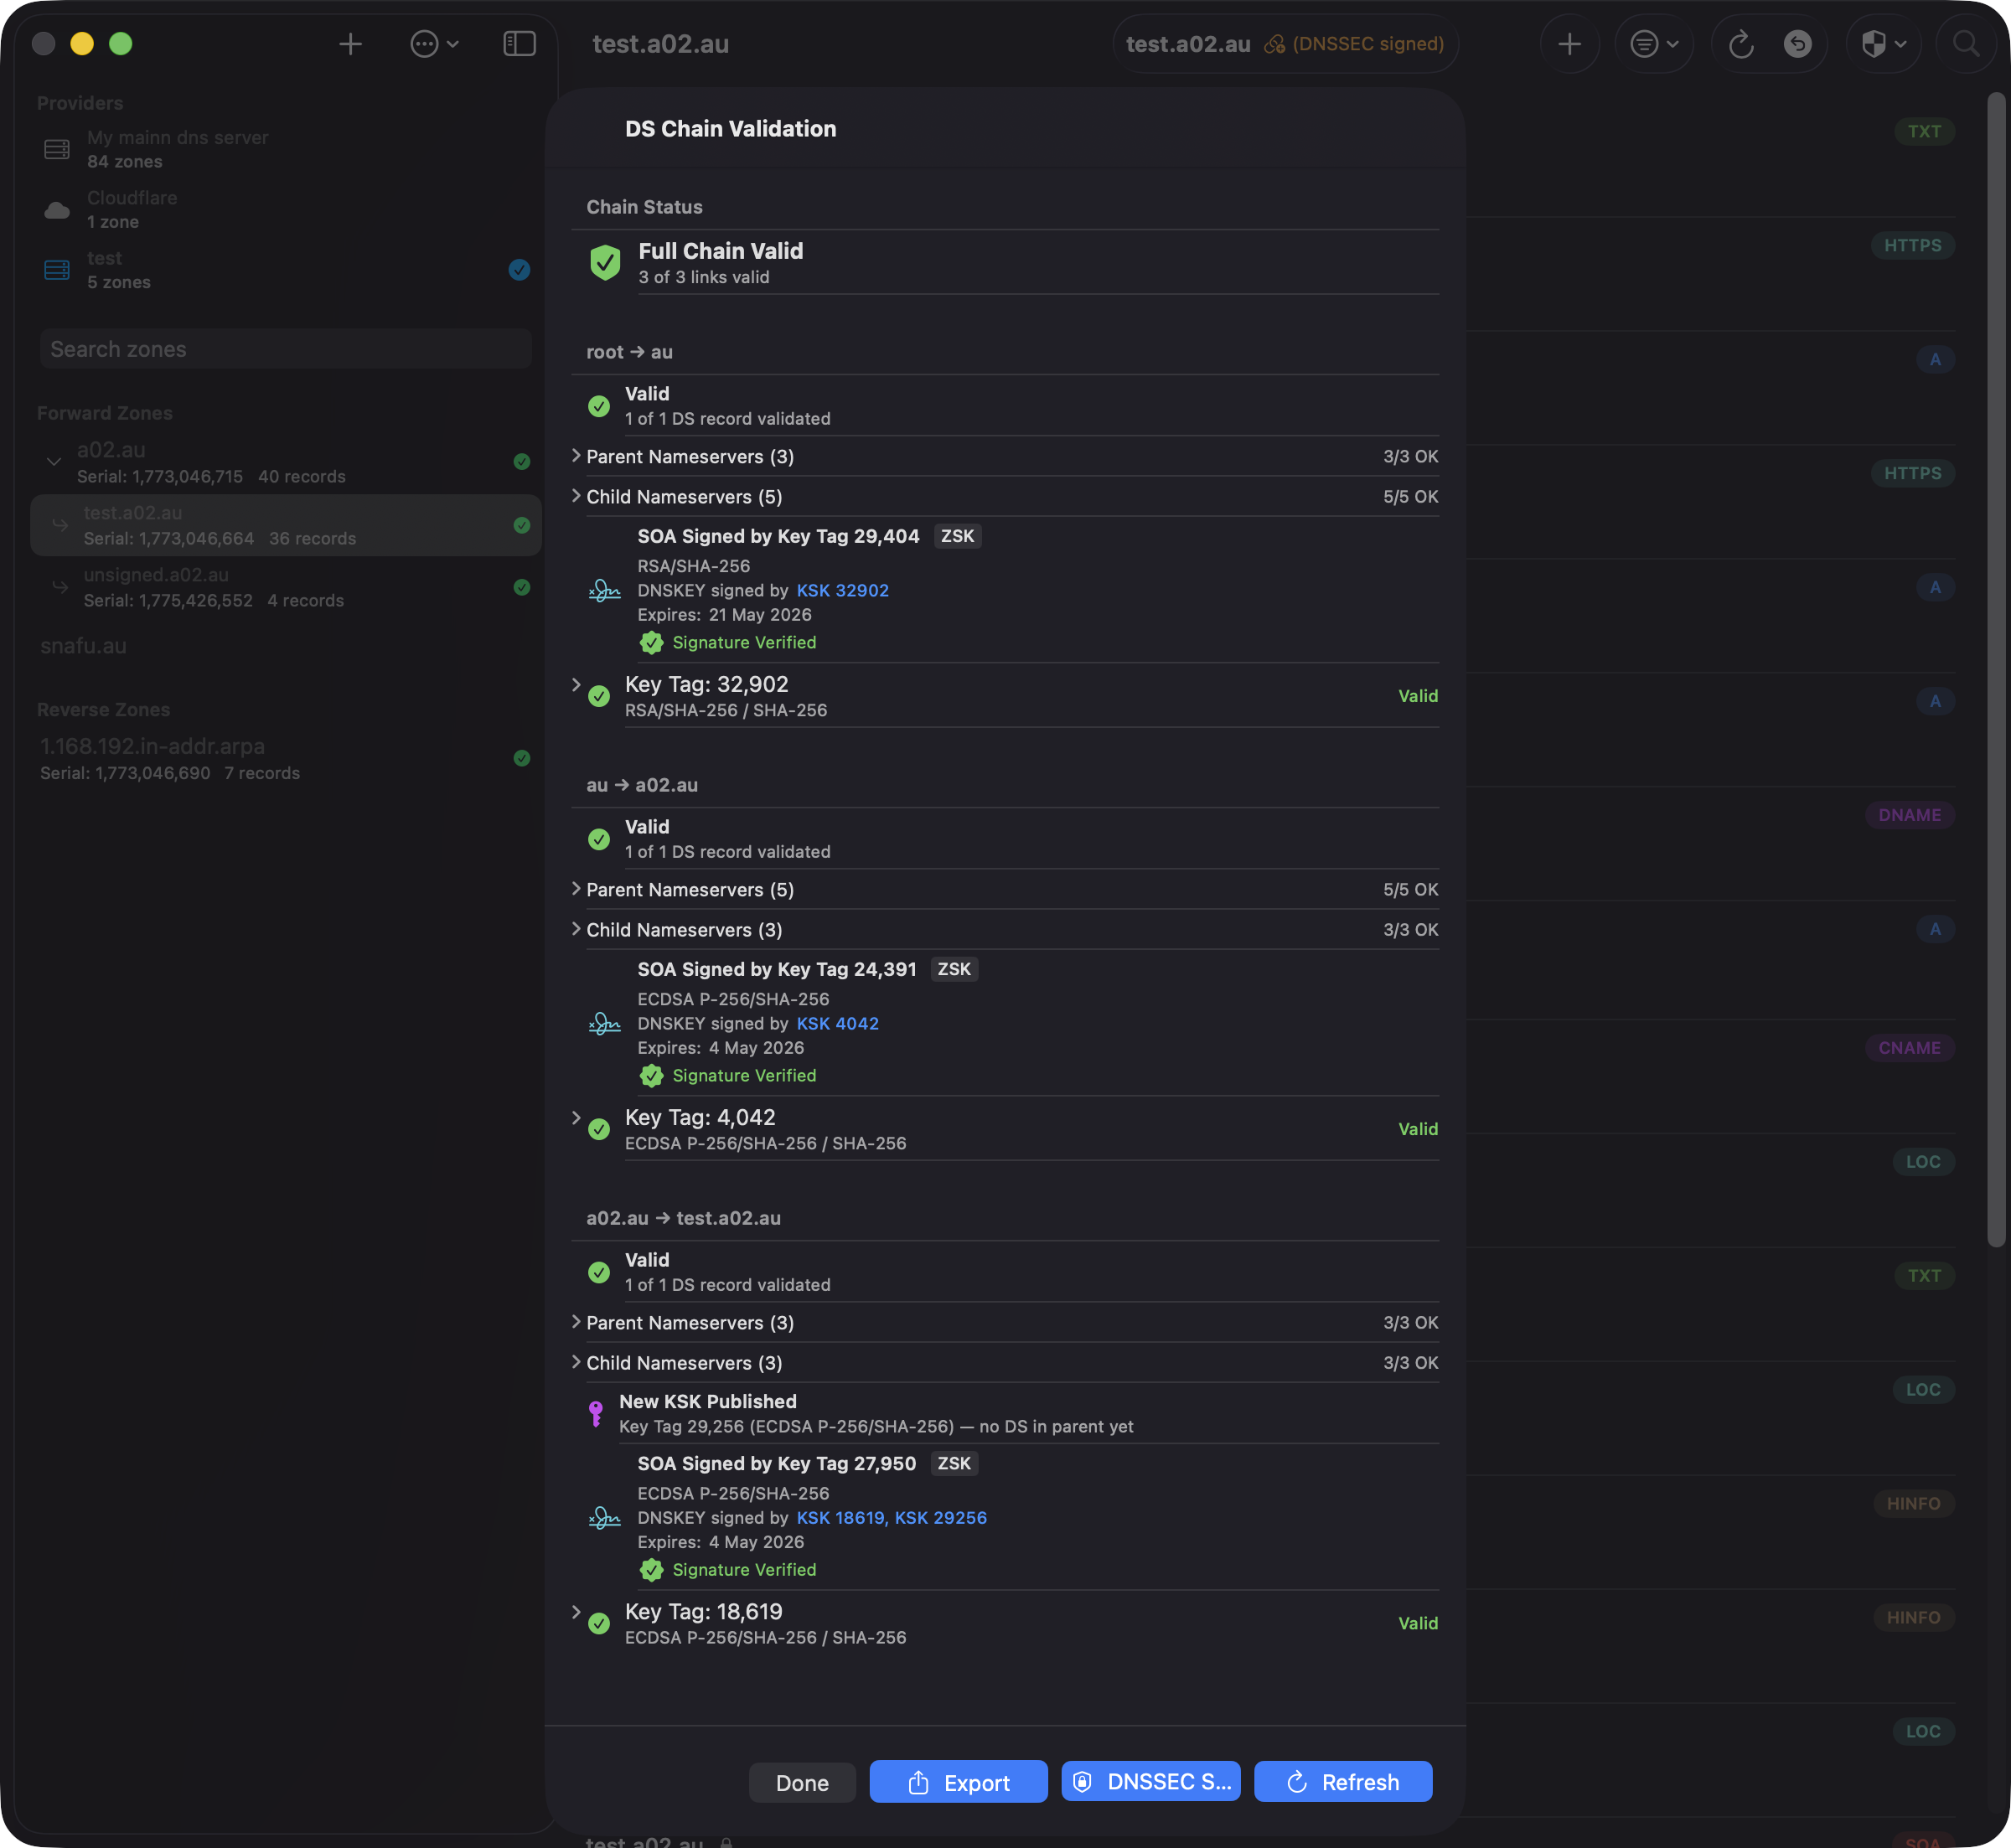Click the toolbar undo/revert icon
The image size is (2011, 1848).
1797,44
